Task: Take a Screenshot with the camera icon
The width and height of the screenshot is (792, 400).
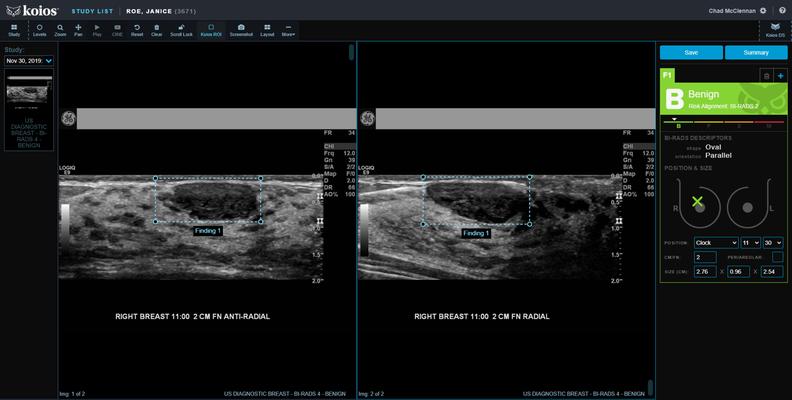Action: click(241, 29)
